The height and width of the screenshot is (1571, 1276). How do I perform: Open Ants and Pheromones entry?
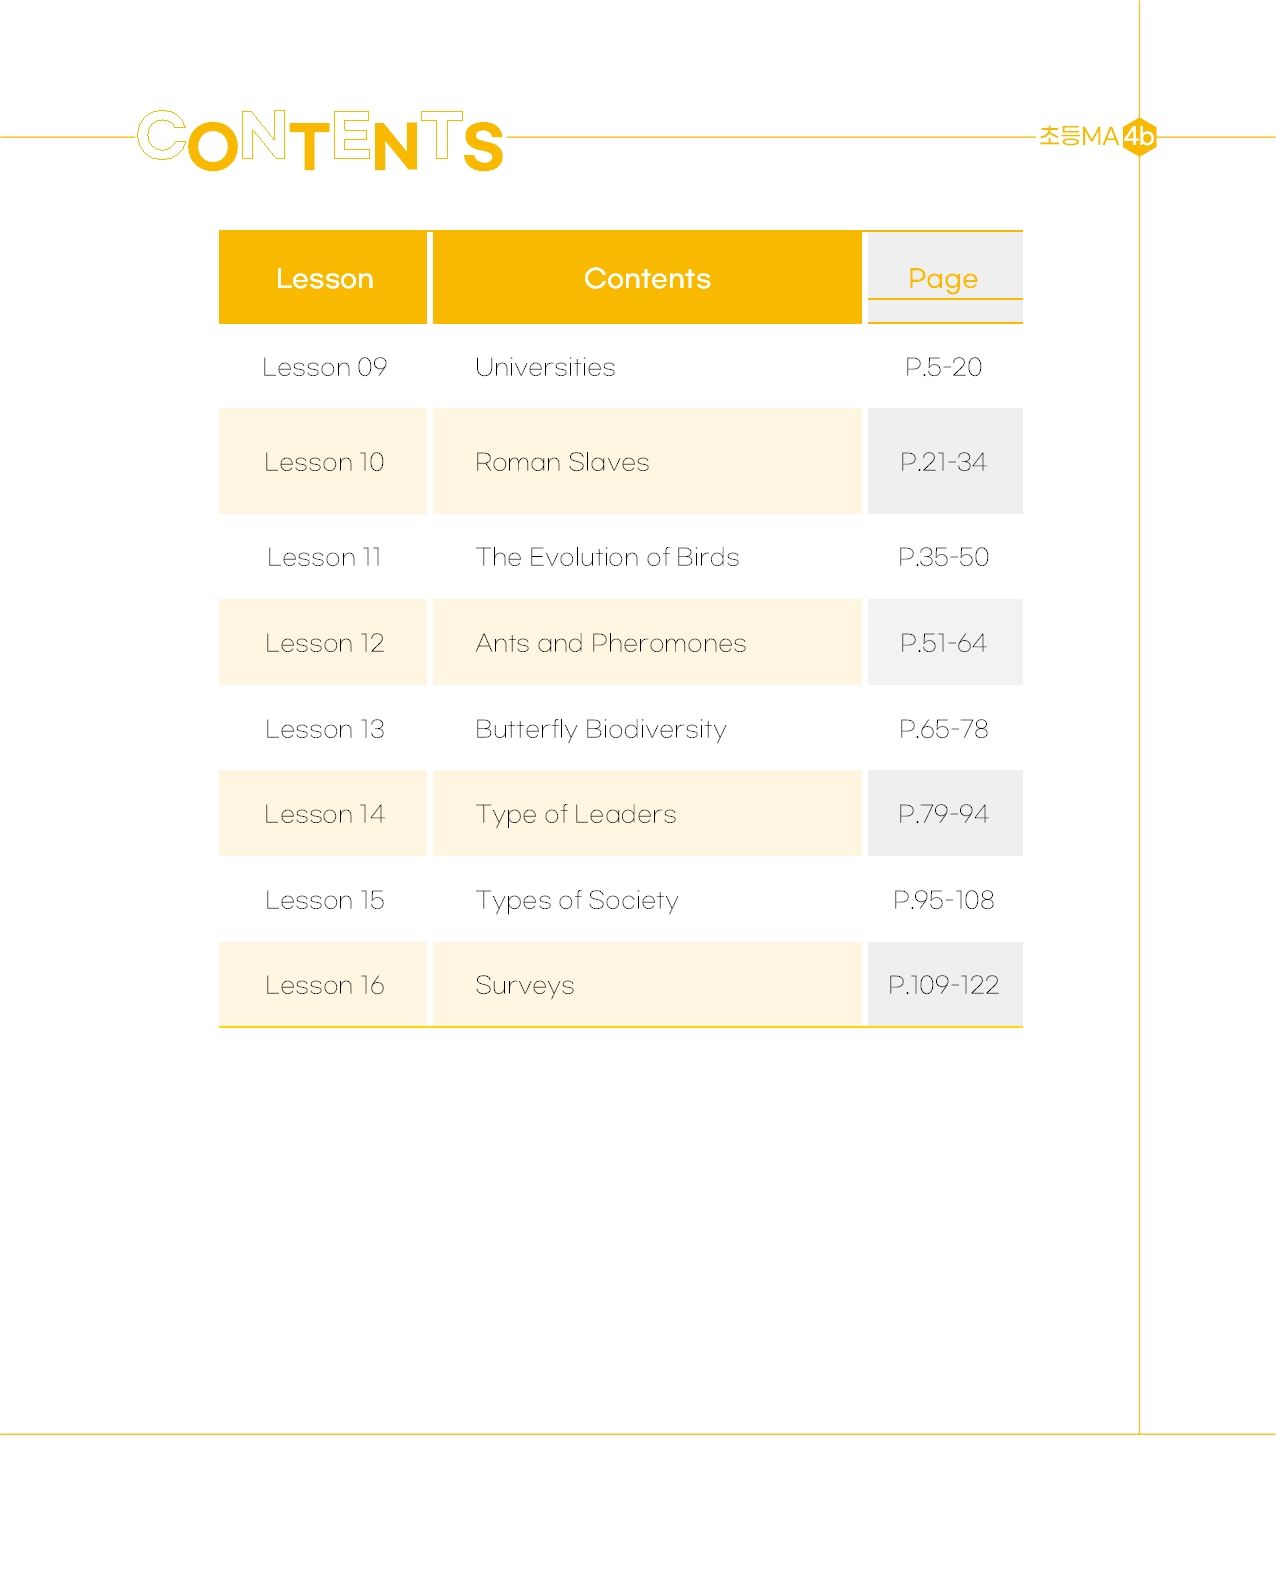pos(611,643)
